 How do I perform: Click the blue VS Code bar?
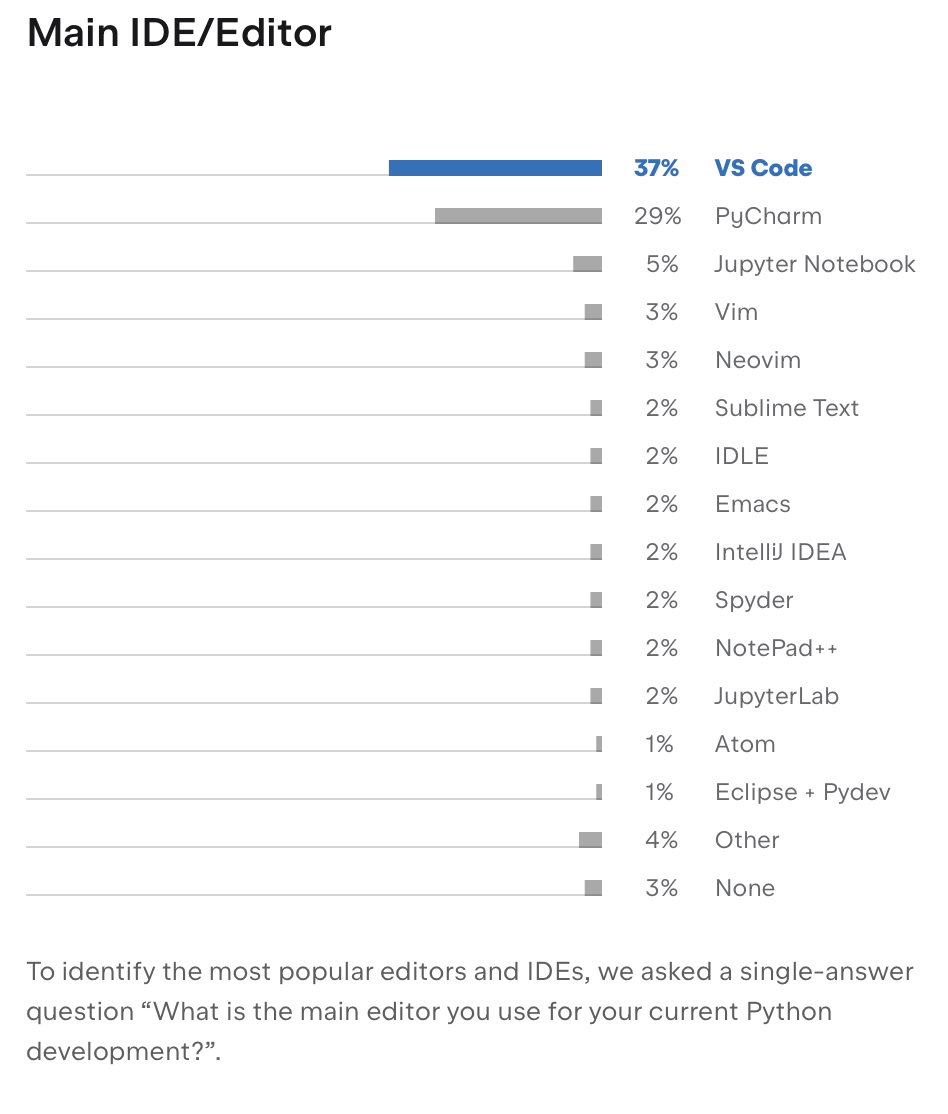[495, 168]
